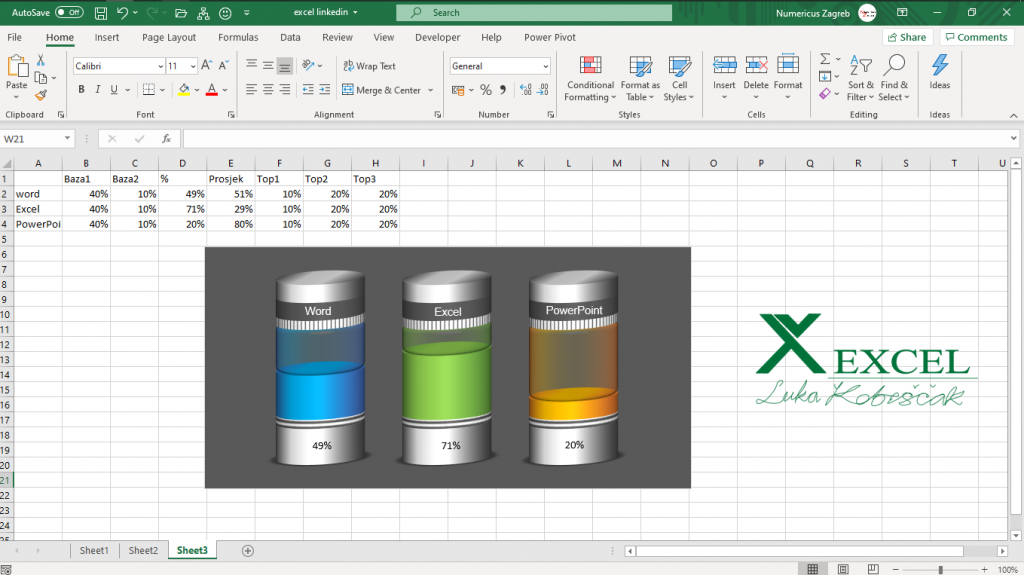Align text to the left
This screenshot has width=1024, height=575.
[x=251, y=90]
